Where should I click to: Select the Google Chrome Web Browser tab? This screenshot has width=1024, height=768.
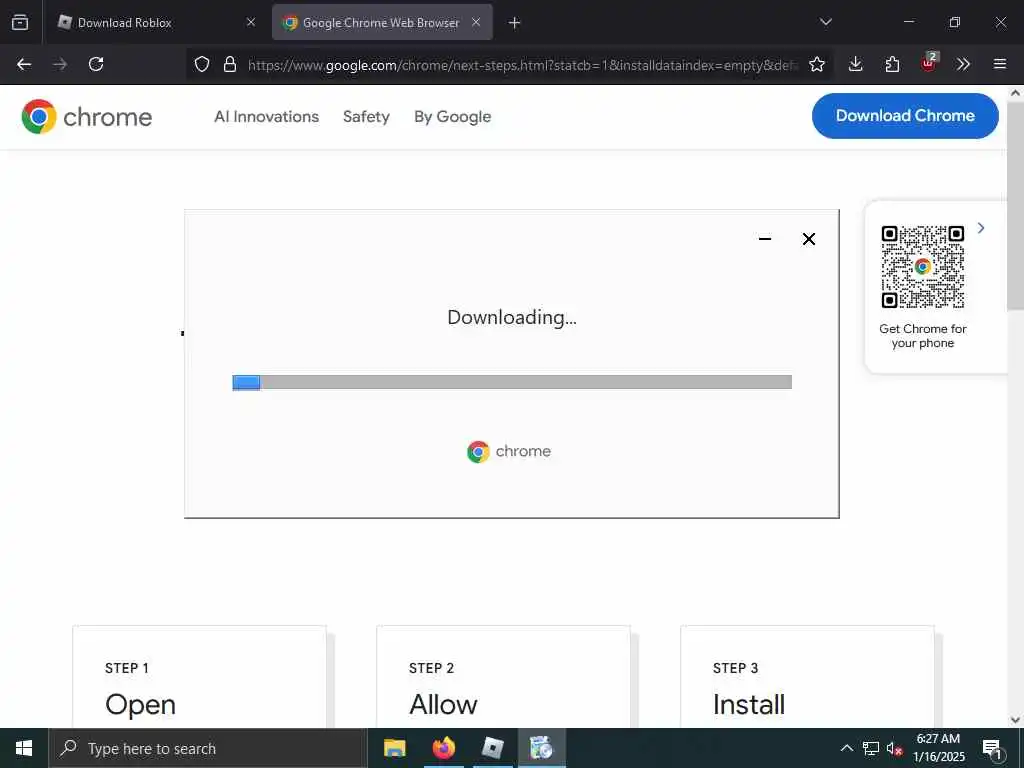(x=382, y=22)
